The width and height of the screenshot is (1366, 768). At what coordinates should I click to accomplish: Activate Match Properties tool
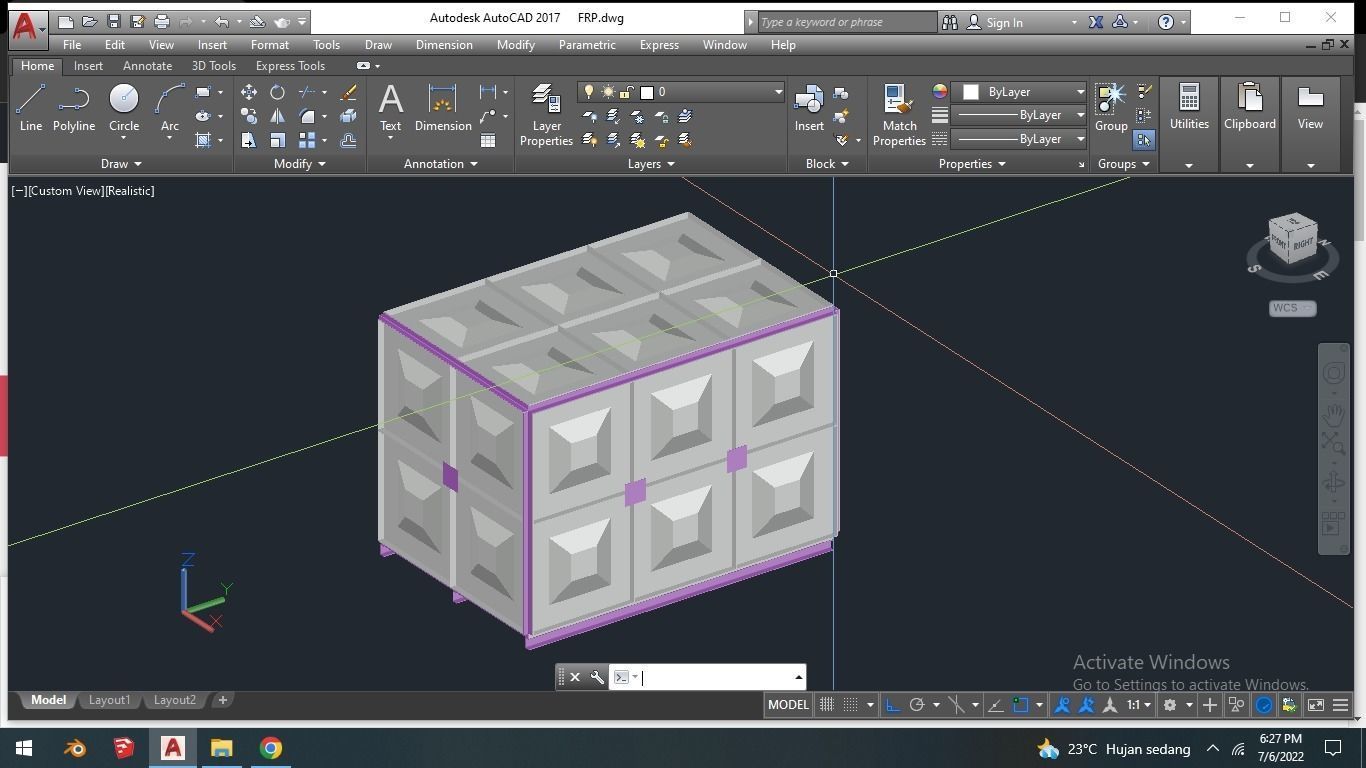point(899,115)
